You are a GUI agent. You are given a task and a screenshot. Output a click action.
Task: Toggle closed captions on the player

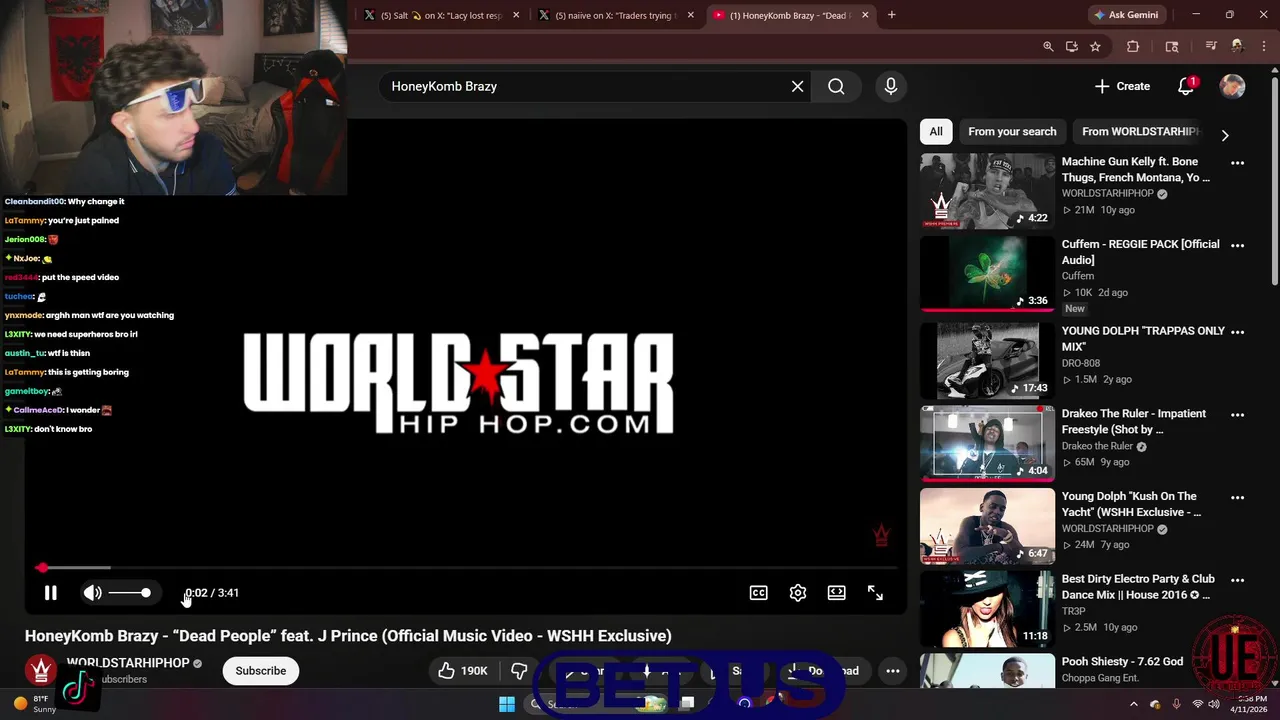coord(759,593)
